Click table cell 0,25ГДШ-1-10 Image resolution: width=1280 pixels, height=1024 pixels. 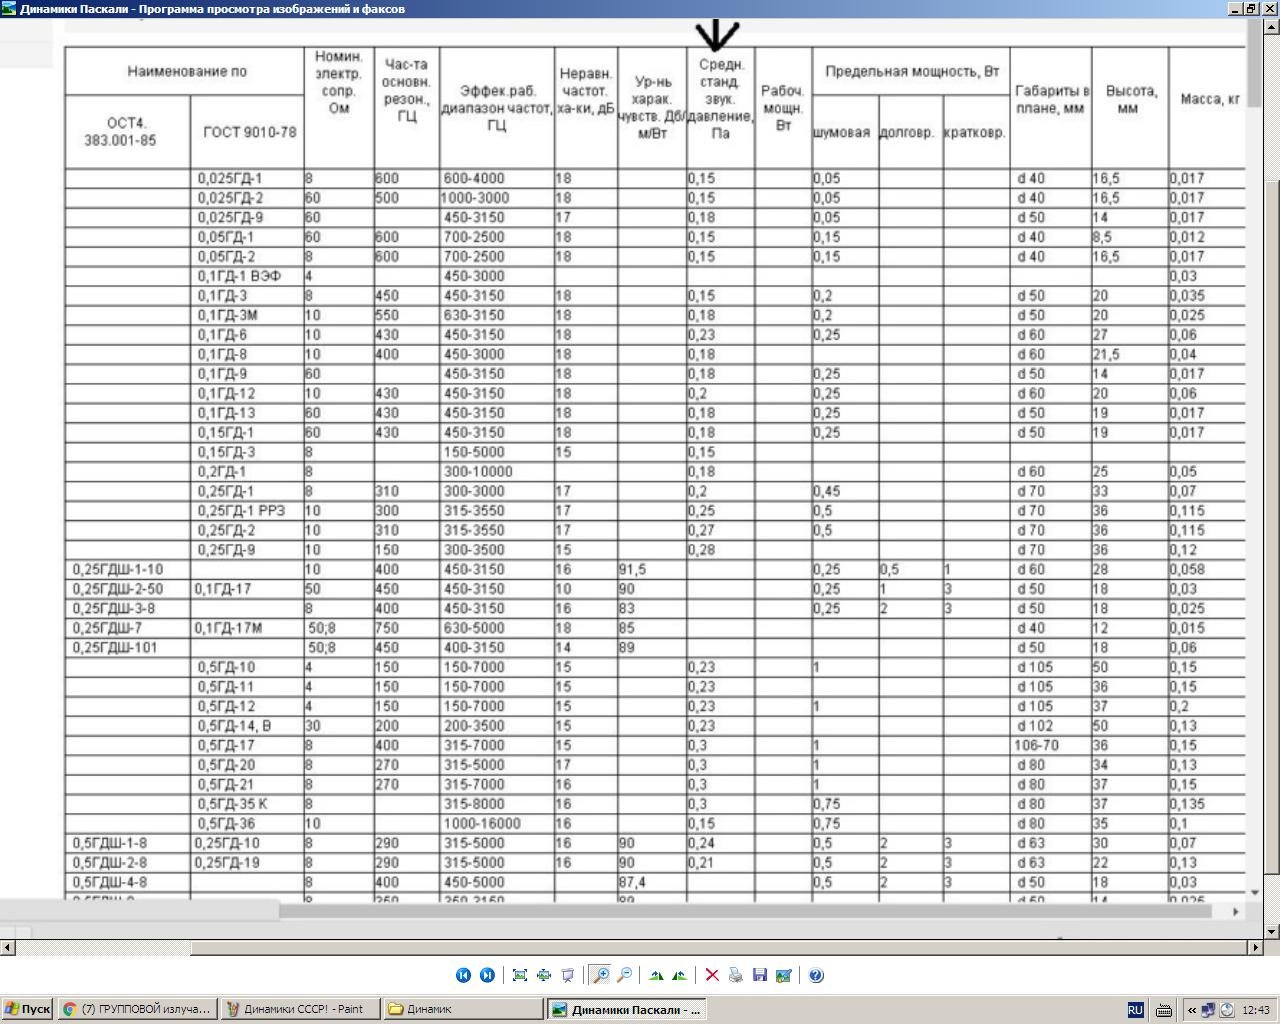coord(117,569)
